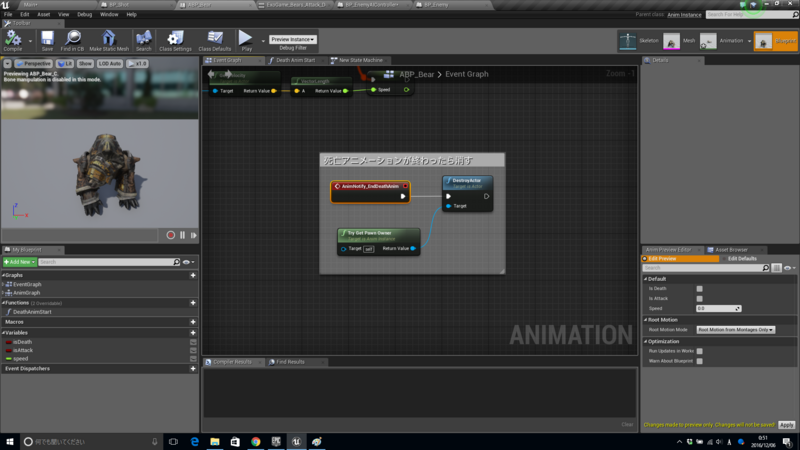Click the My Blueprint search field

109,262
